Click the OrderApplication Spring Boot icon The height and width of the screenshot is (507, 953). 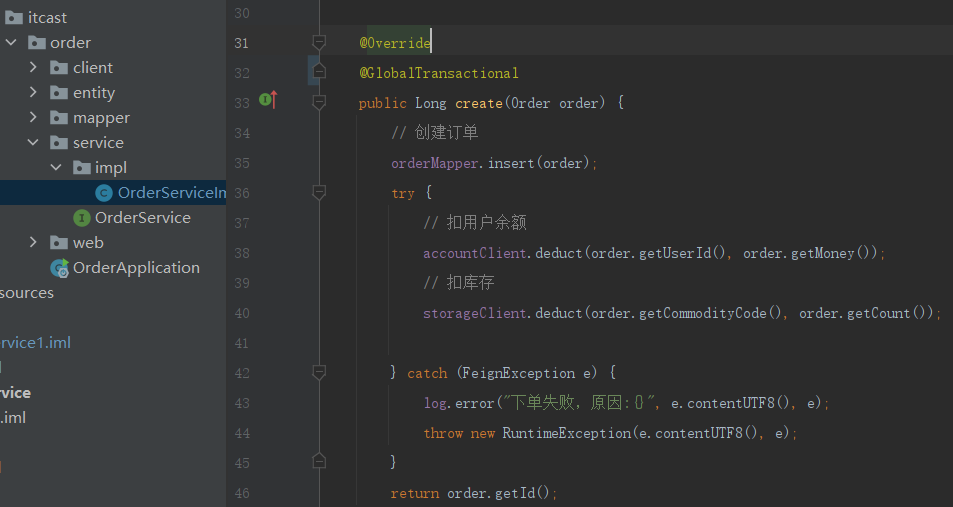(x=60, y=268)
